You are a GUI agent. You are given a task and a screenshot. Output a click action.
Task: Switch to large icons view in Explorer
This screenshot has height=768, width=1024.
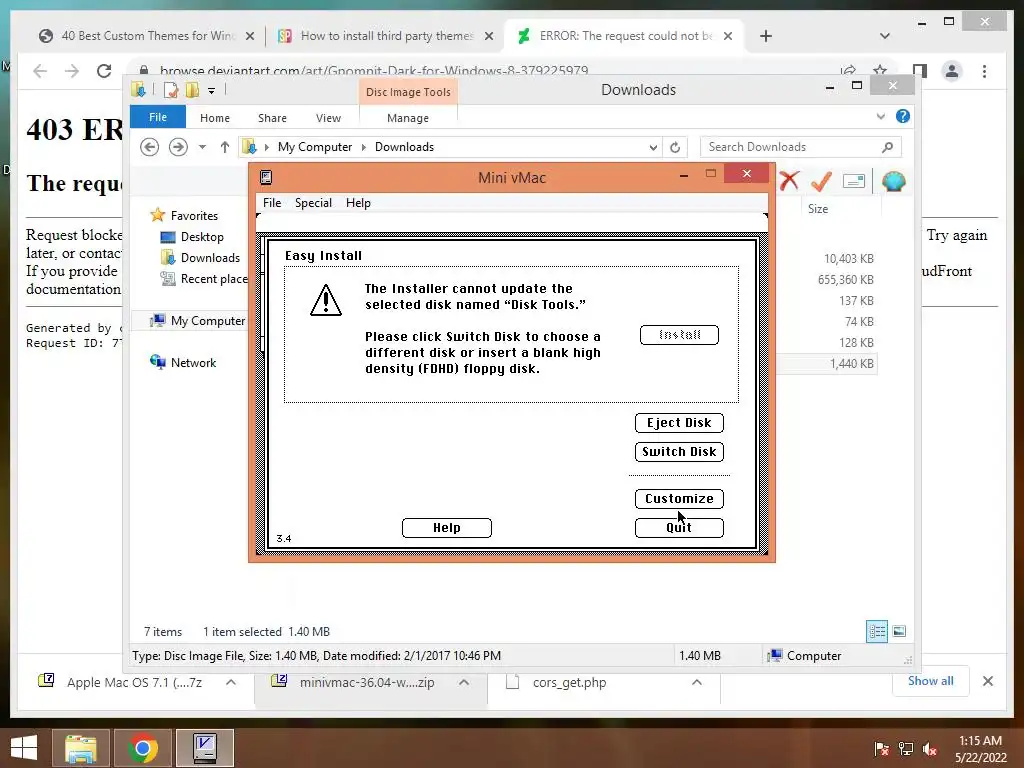click(899, 631)
